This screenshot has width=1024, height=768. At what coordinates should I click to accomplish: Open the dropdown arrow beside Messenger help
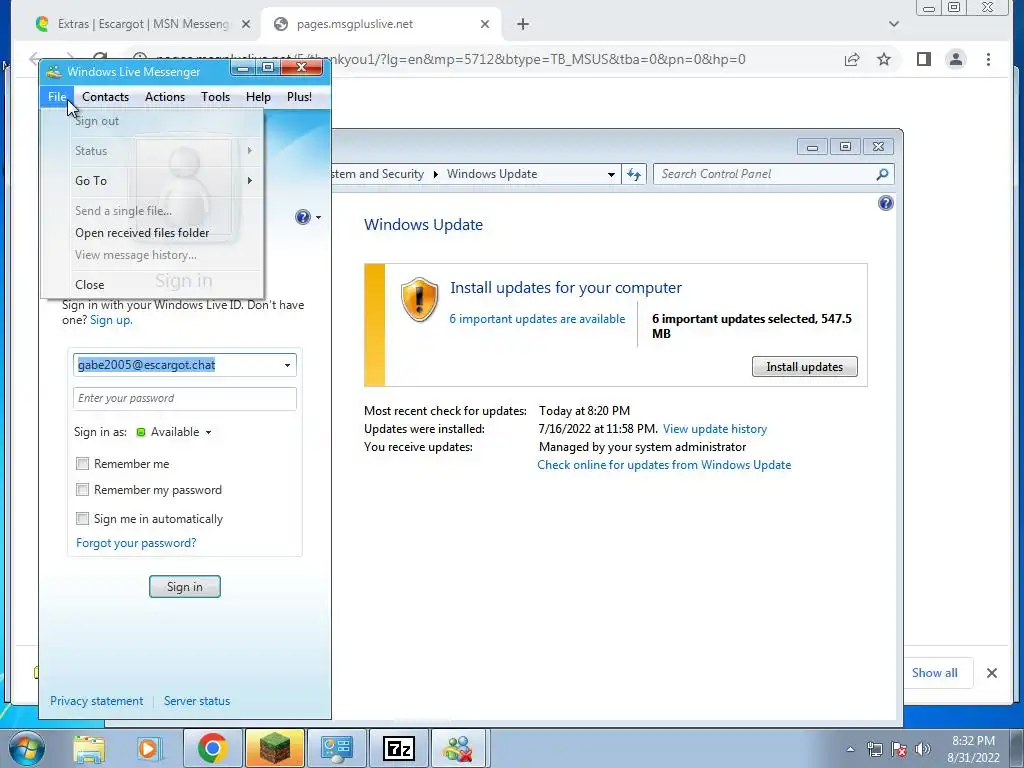(318, 217)
